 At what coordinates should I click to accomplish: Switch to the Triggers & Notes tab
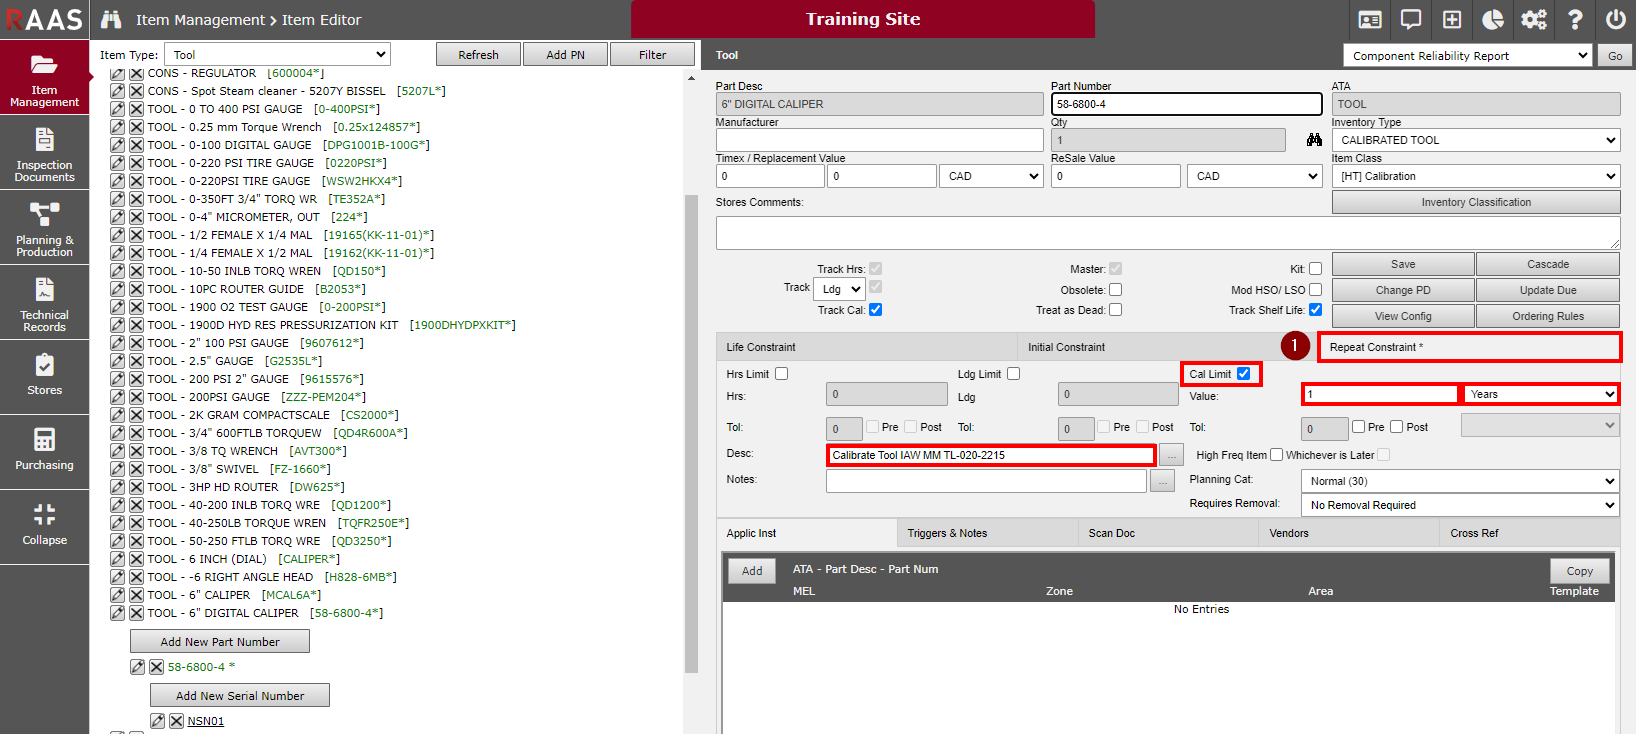(947, 533)
